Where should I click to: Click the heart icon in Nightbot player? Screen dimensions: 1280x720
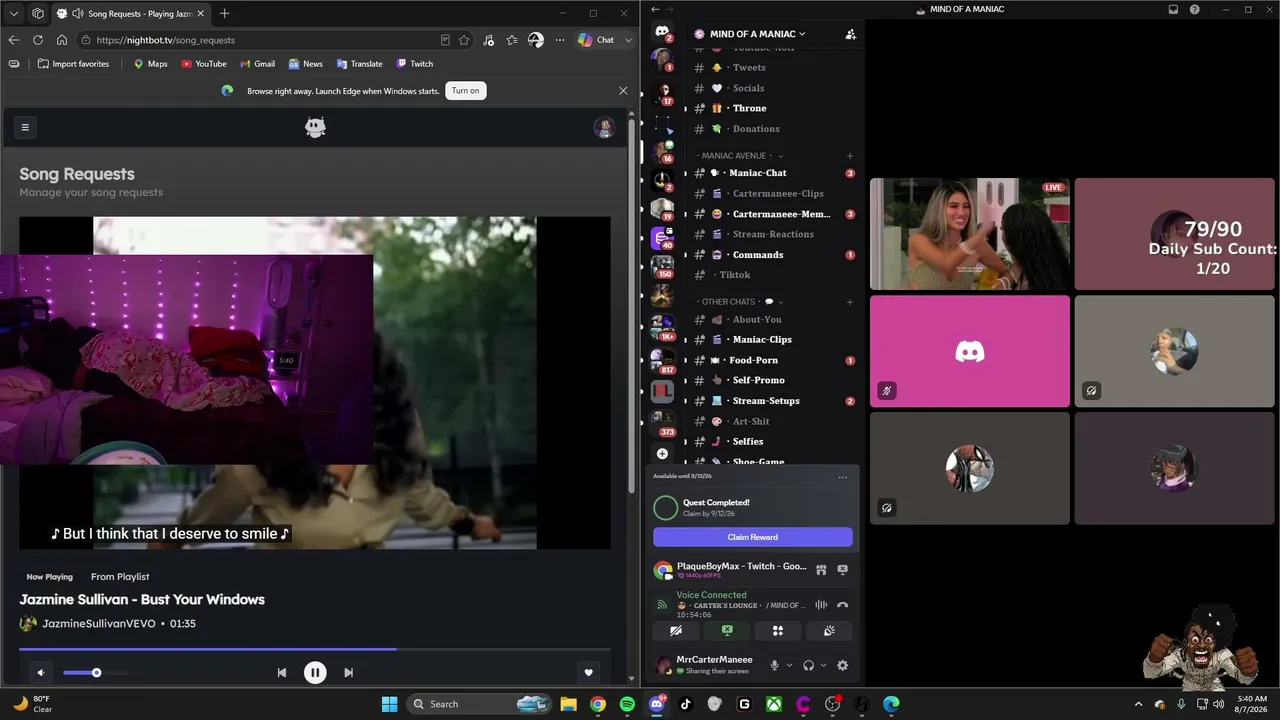(x=589, y=673)
